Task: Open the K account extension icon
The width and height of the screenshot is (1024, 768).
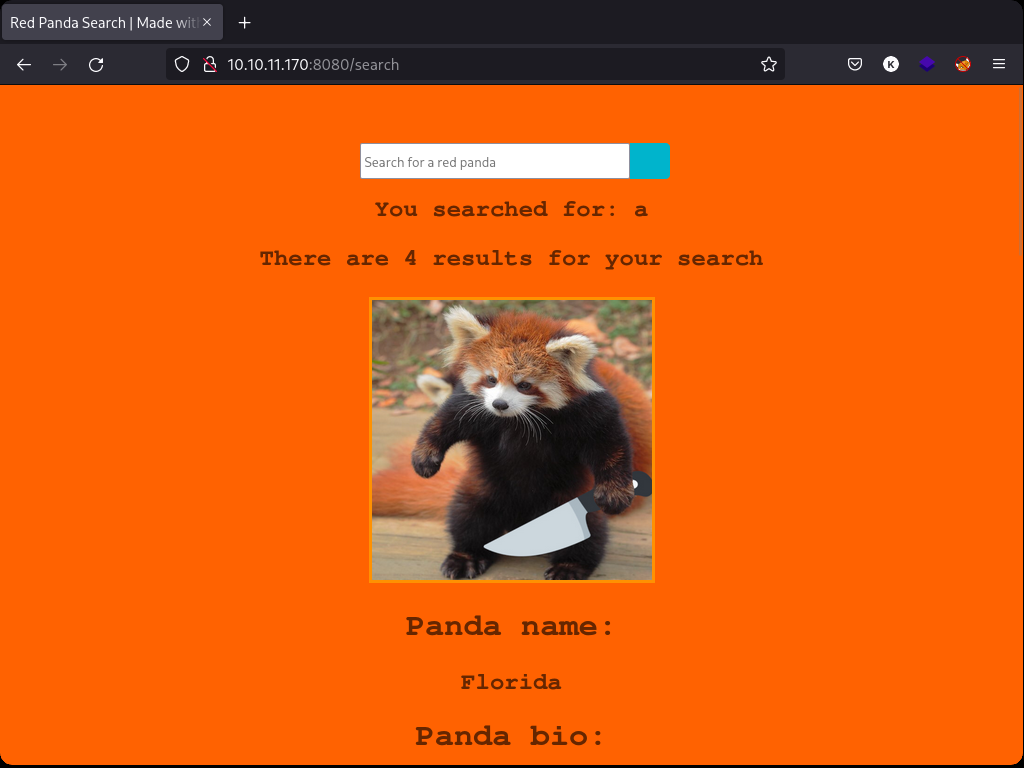Action: pyautogui.click(x=890, y=64)
